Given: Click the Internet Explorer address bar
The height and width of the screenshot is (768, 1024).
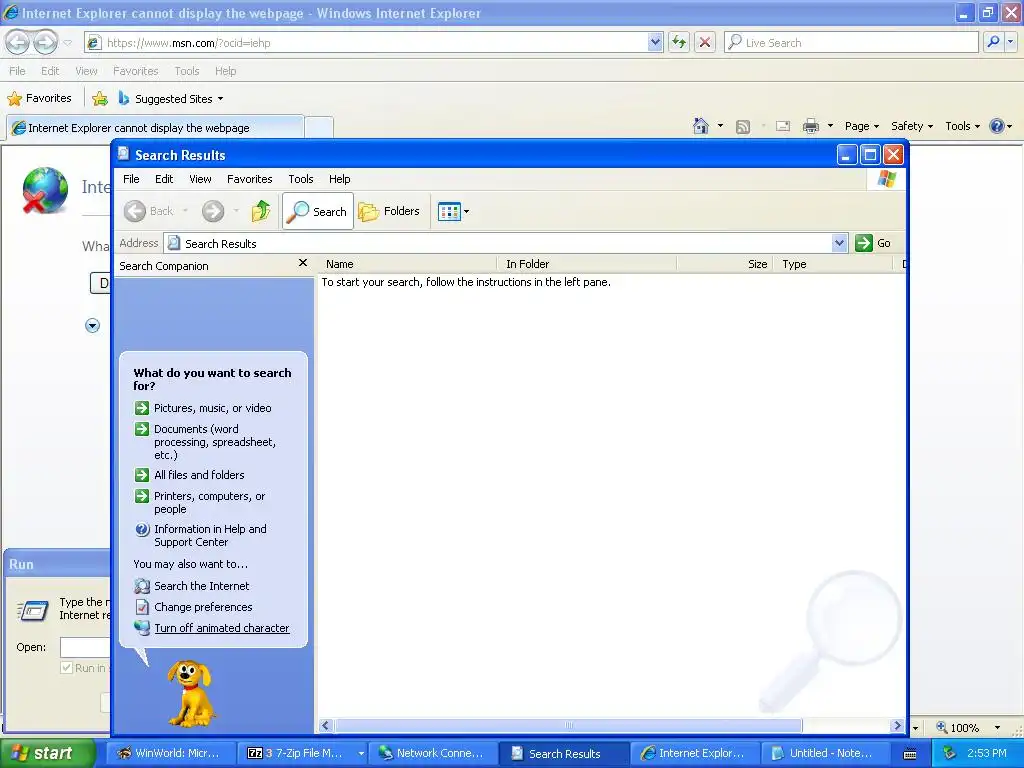Looking at the screenshot, I should tap(374, 42).
